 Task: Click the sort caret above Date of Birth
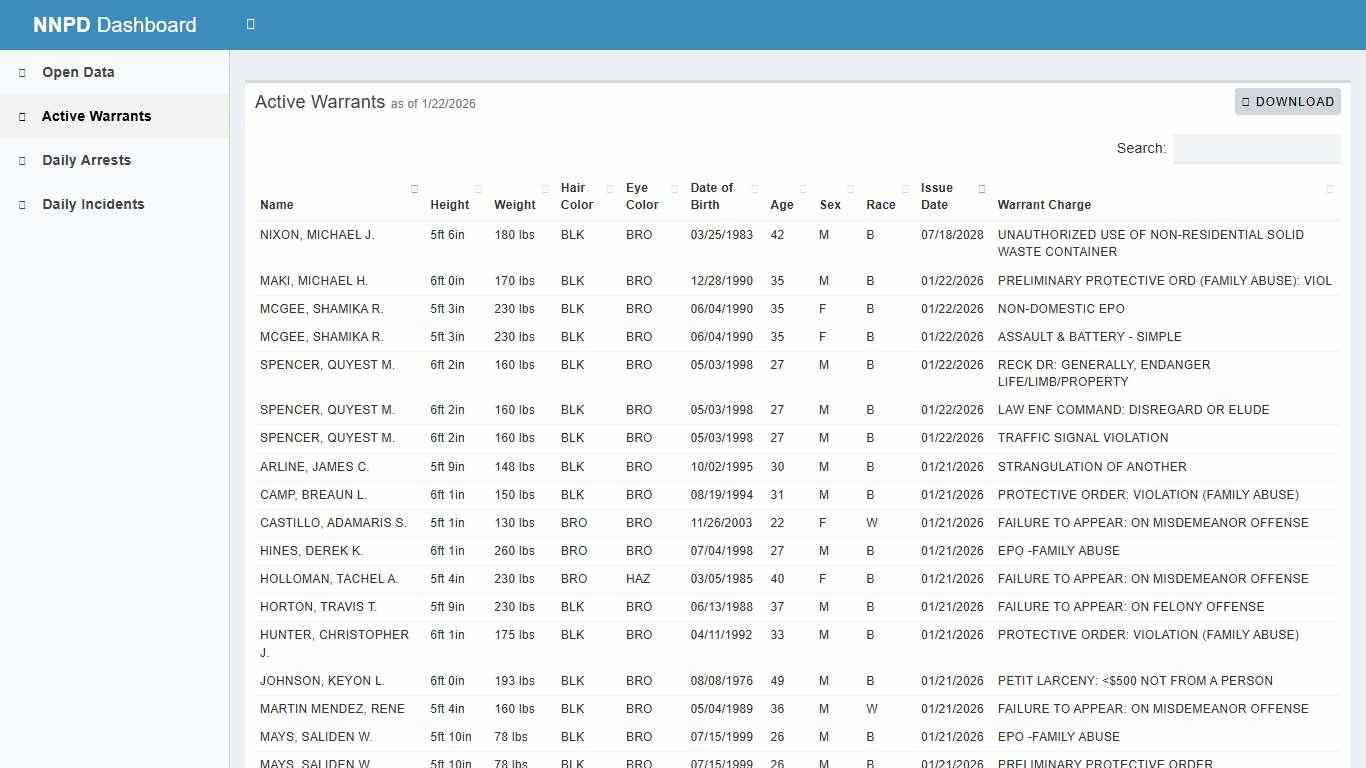[x=755, y=187]
